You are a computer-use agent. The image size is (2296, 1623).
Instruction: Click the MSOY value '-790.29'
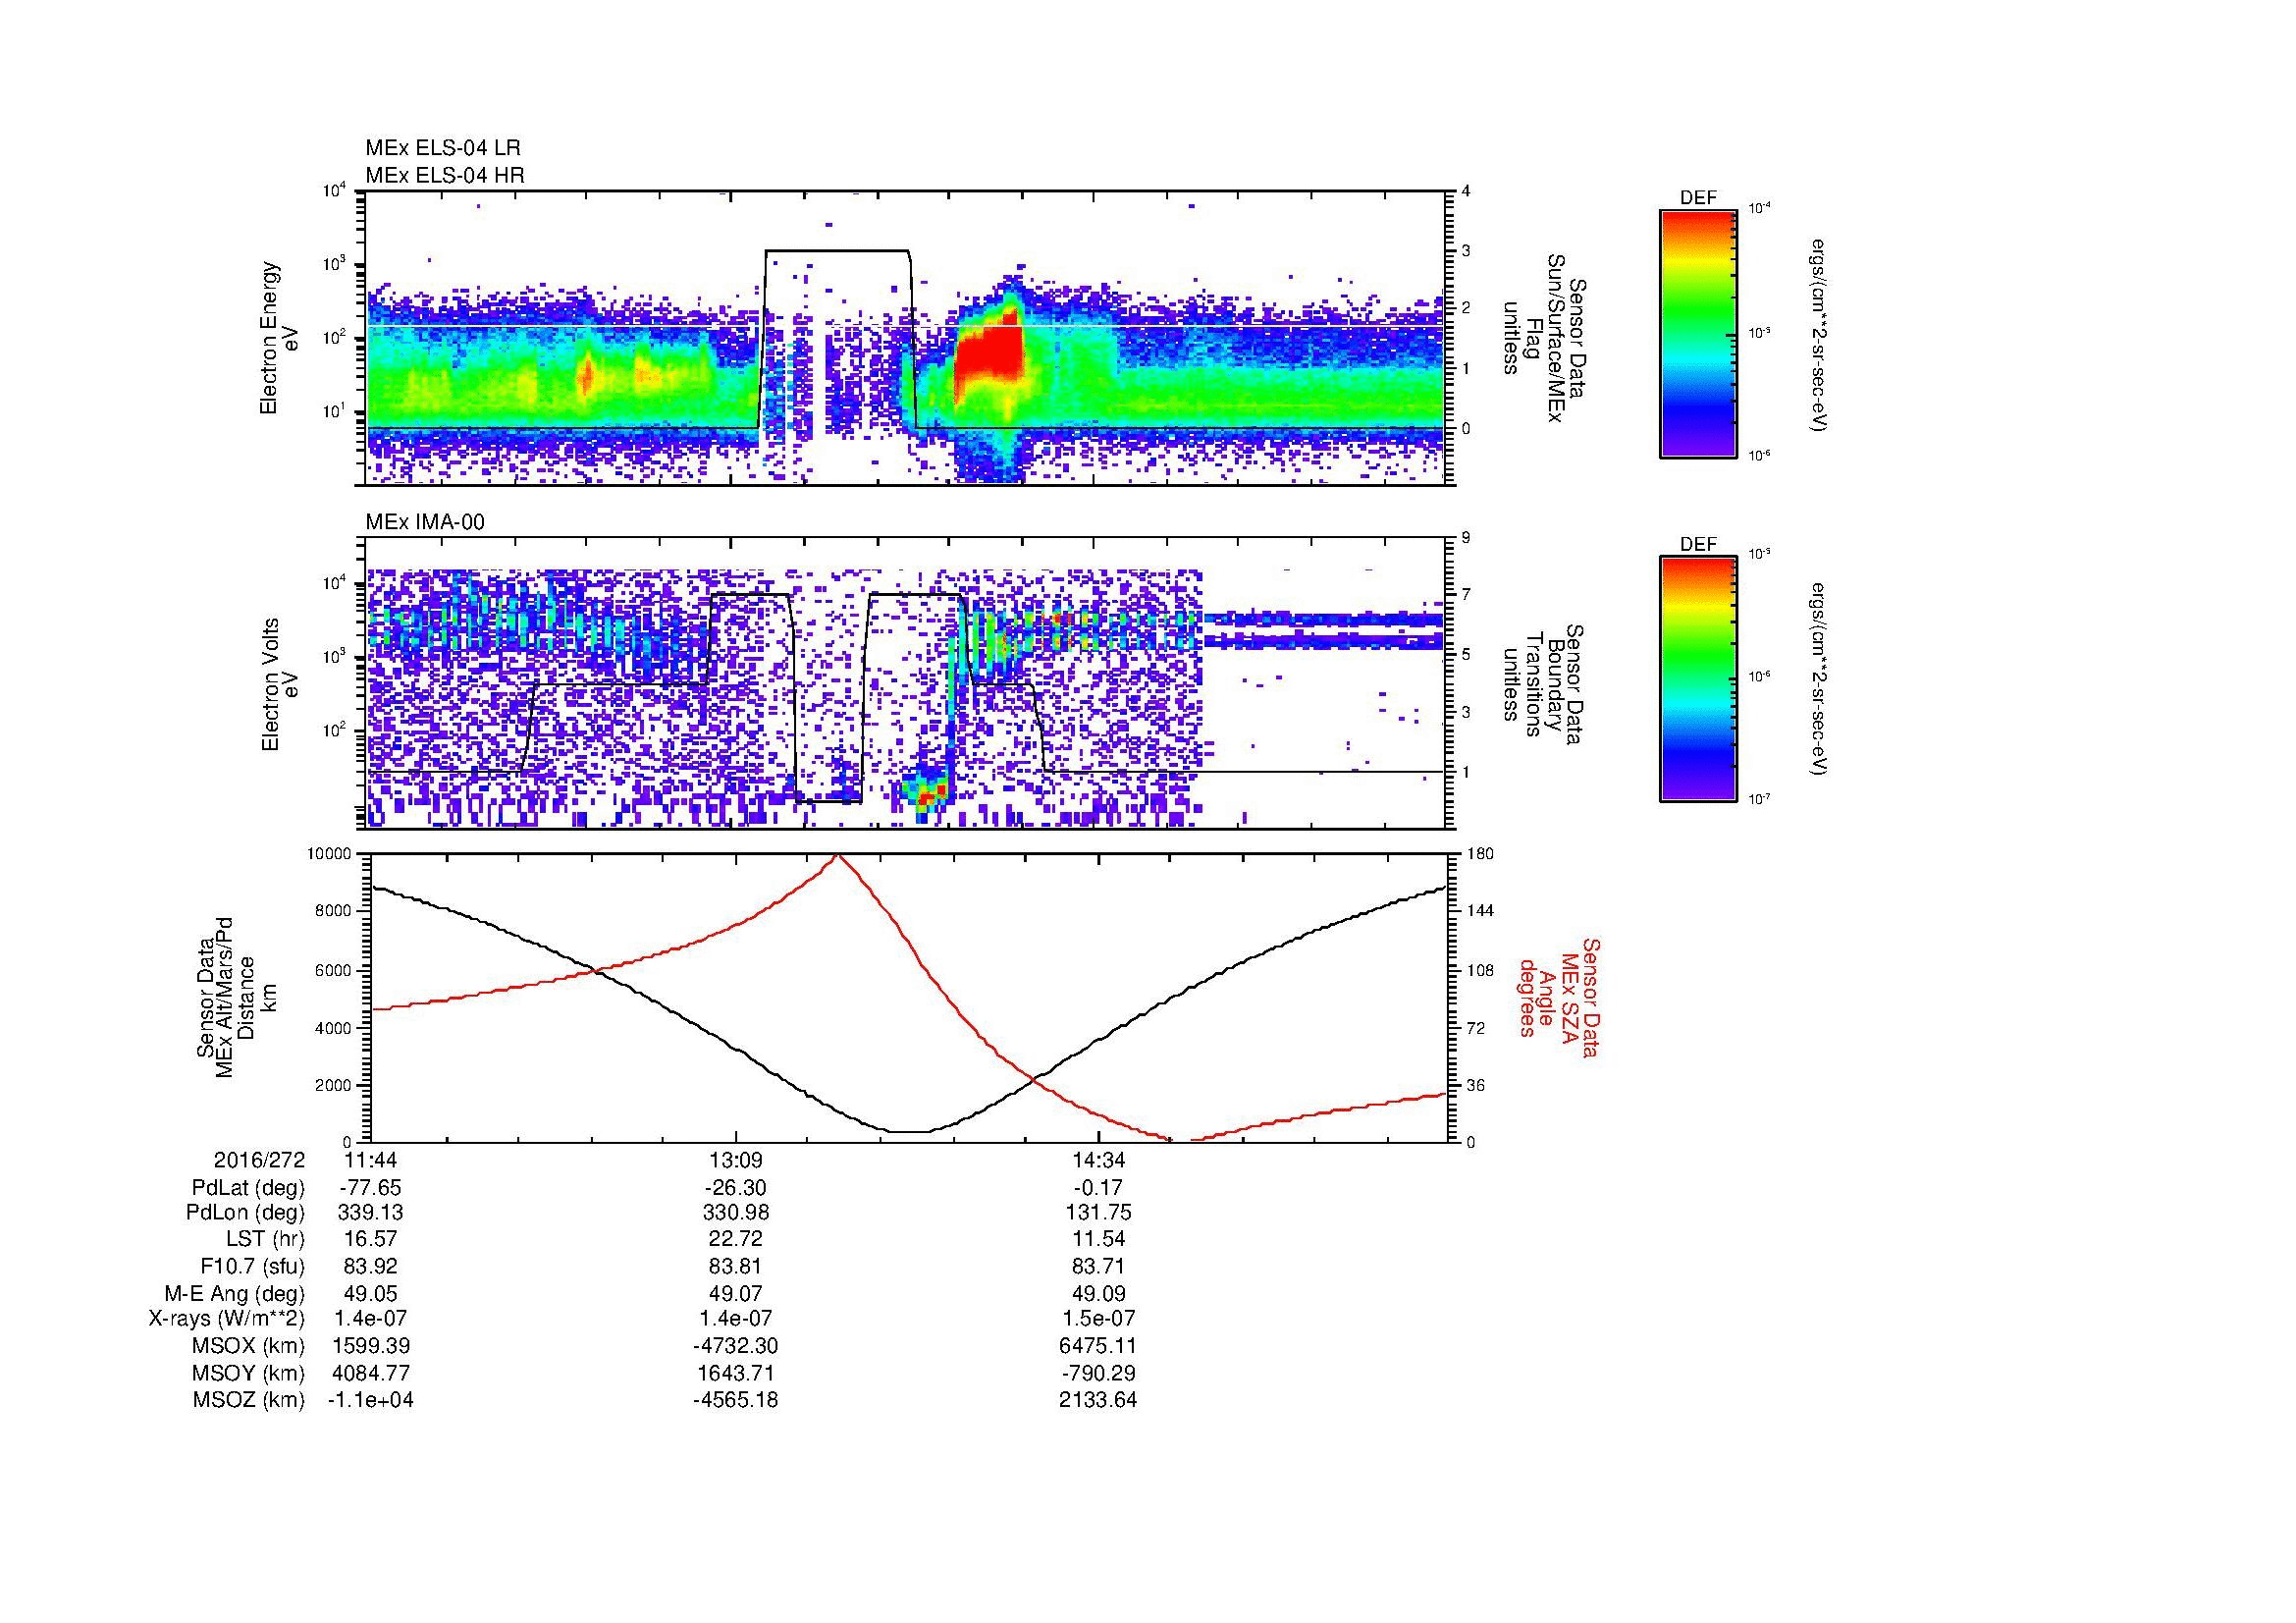(1098, 1373)
